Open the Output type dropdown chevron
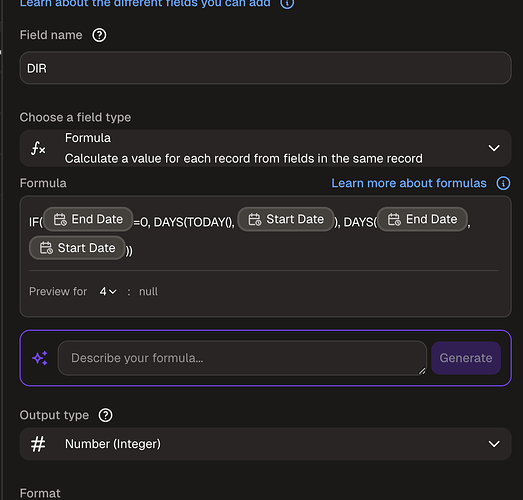Viewport: 523px width, 500px height. tap(494, 444)
